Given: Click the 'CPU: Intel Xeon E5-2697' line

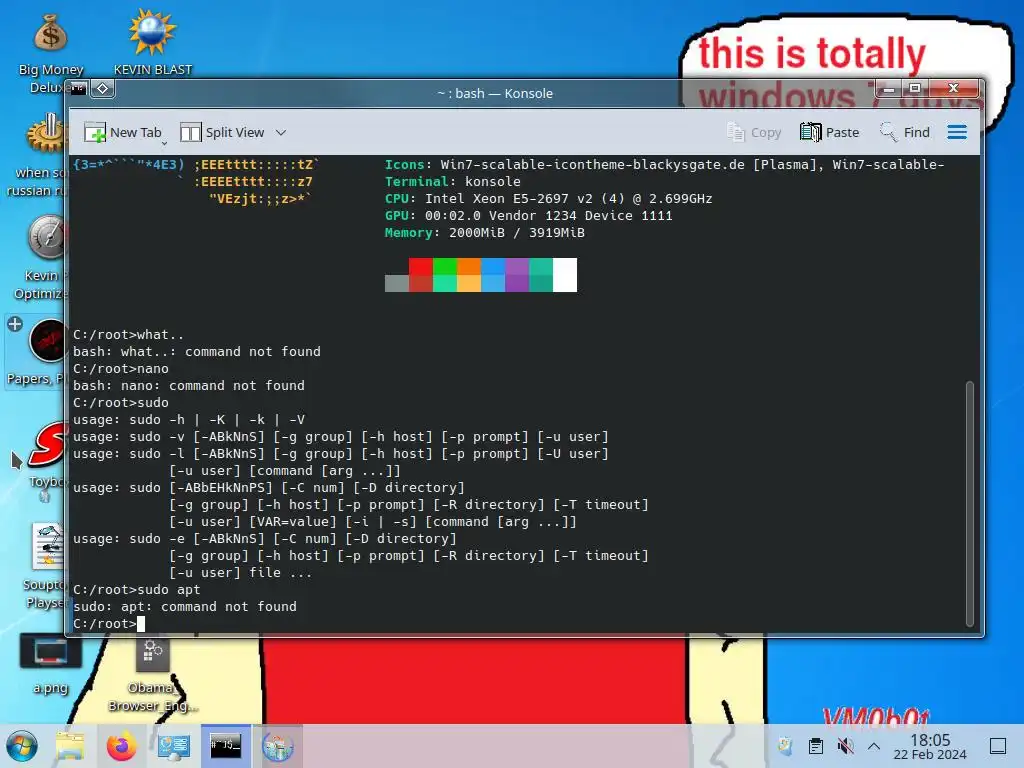Looking at the screenshot, I should [x=549, y=199].
